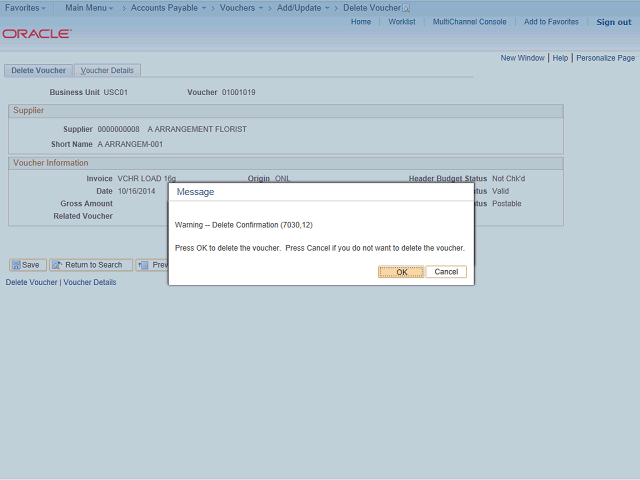Image resolution: width=640 pixels, height=480 pixels.
Task: Select voucher number 01001019 text
Action: (238, 92)
